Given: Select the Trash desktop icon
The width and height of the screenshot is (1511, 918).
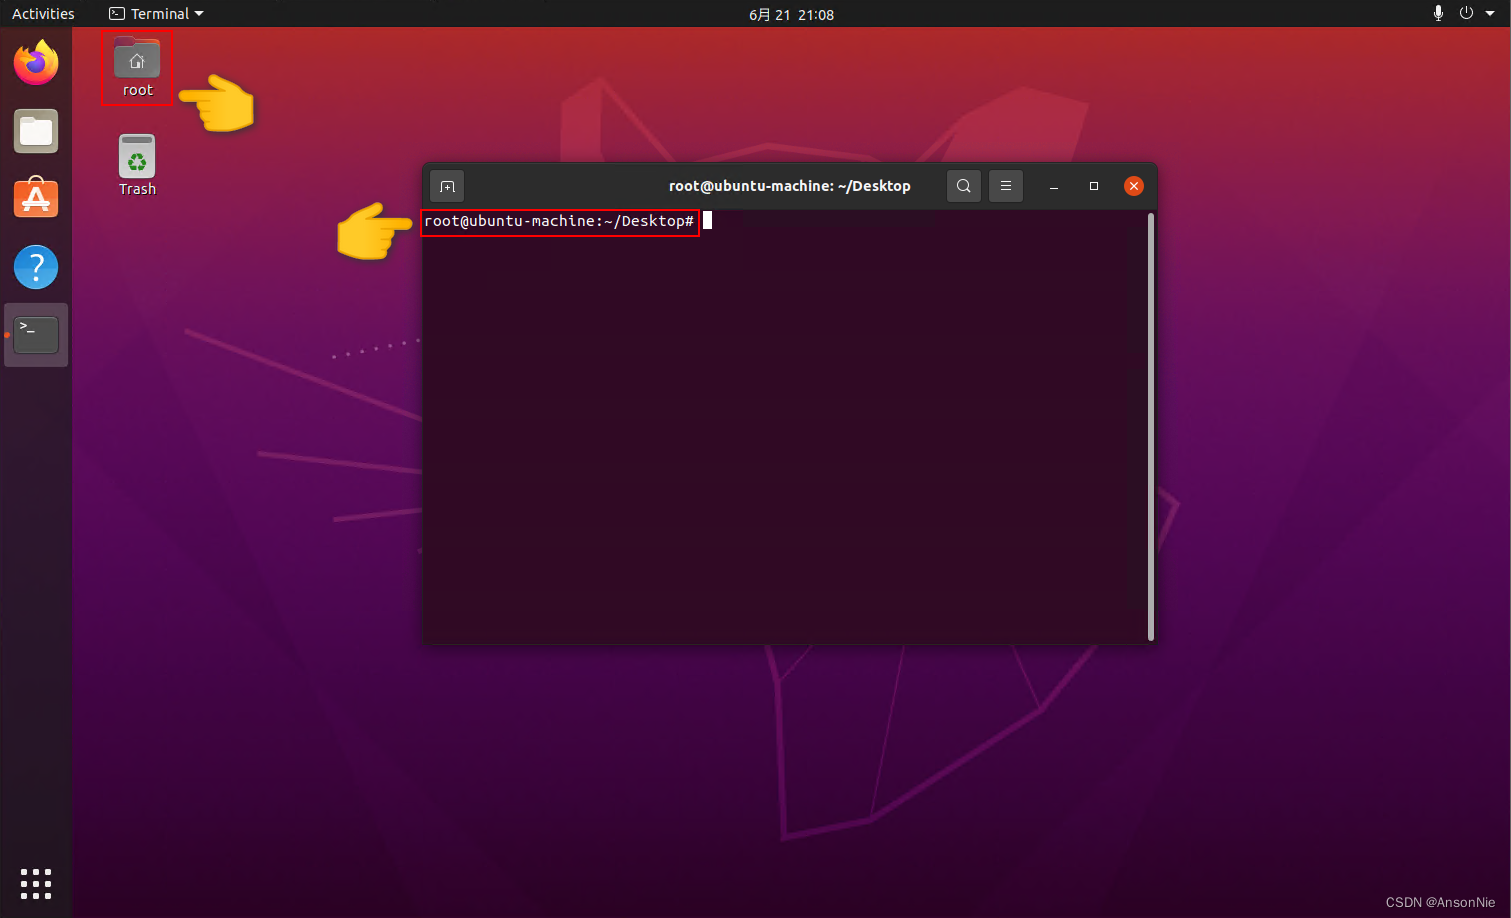Looking at the screenshot, I should [x=137, y=166].
